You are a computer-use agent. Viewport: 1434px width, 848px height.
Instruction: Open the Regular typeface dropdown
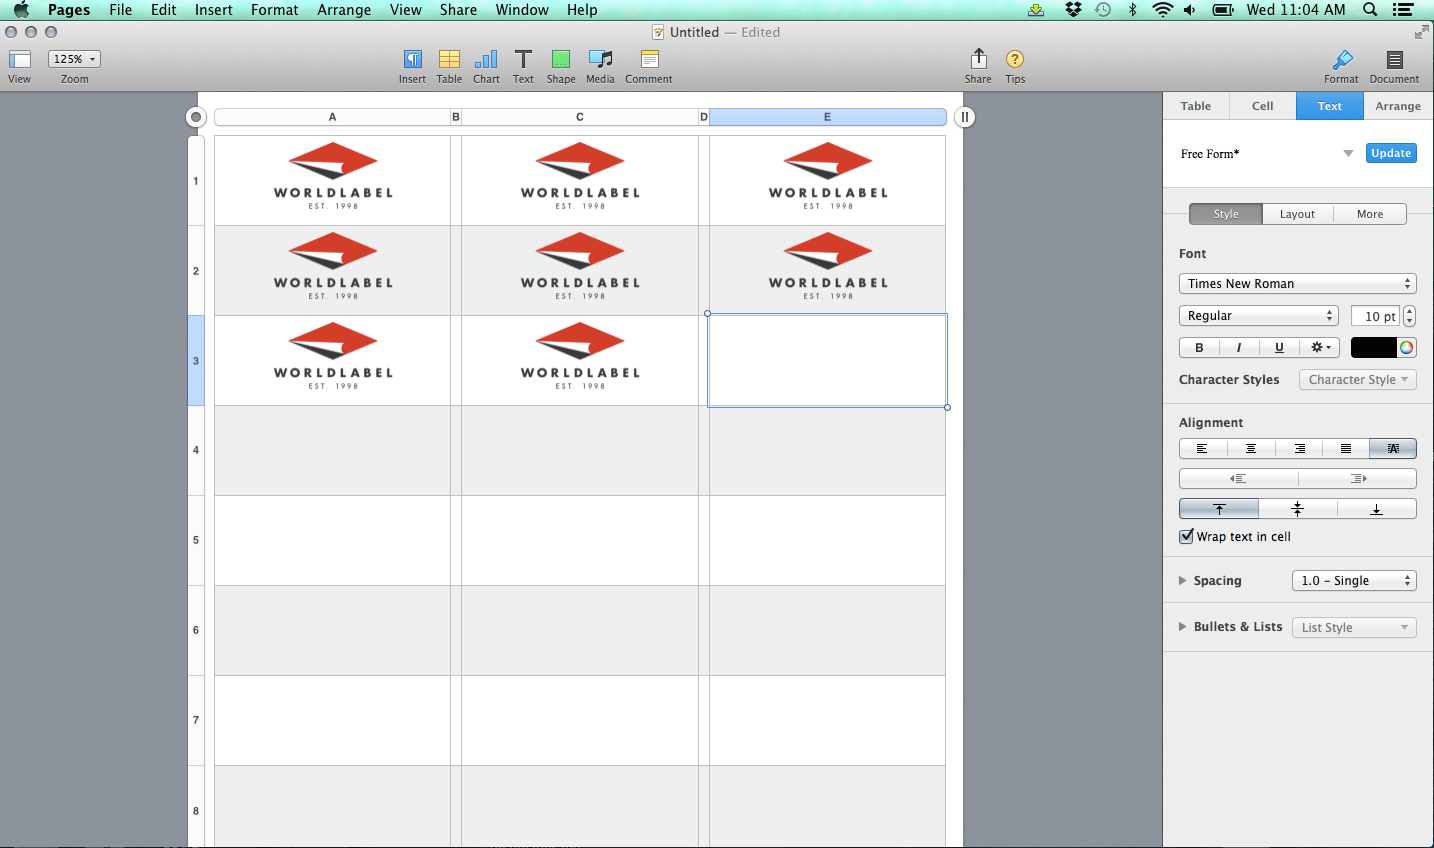click(x=1258, y=315)
